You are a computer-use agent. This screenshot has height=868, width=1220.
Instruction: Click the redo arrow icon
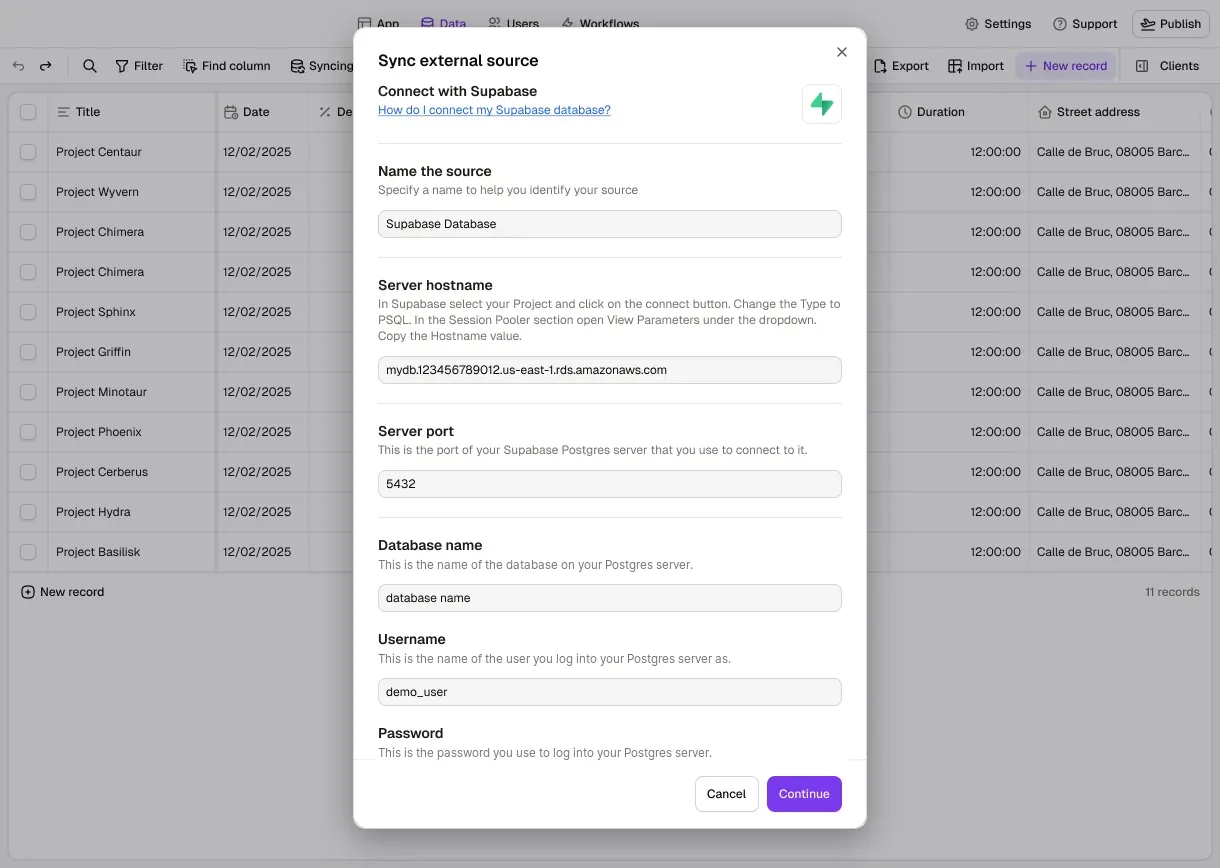click(x=45, y=66)
